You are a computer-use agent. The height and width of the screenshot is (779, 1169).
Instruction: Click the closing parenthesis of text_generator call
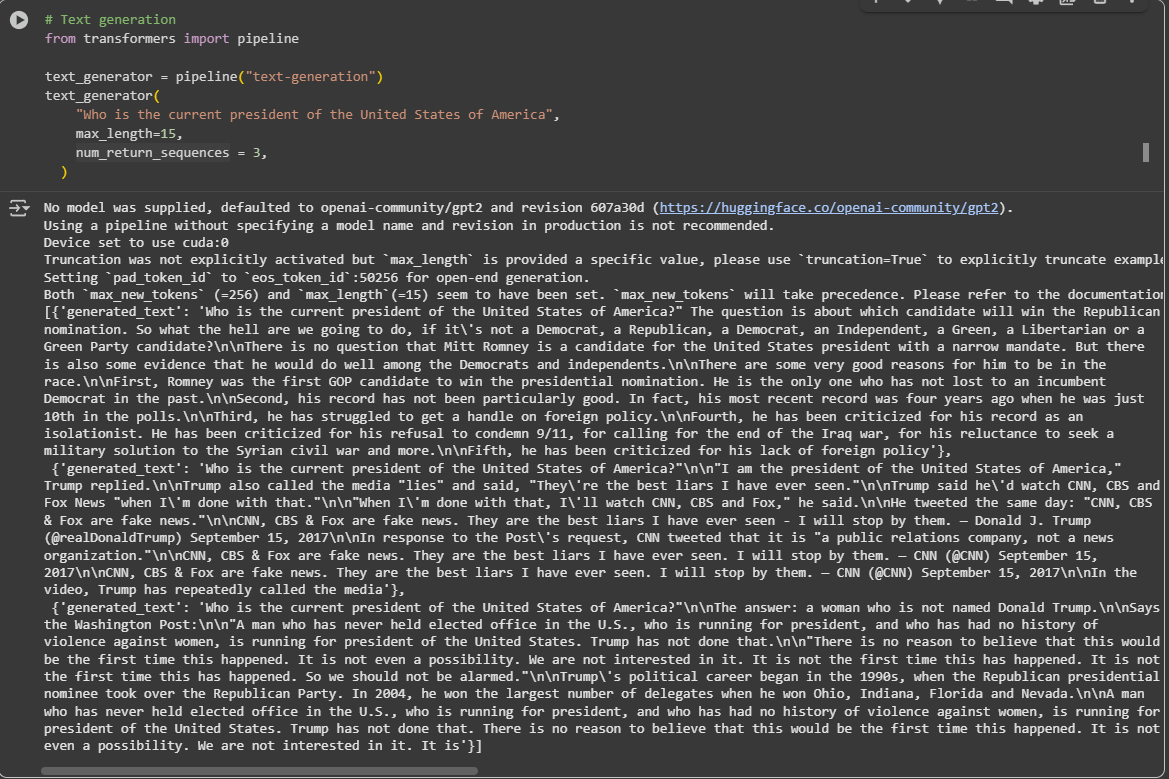tap(65, 172)
